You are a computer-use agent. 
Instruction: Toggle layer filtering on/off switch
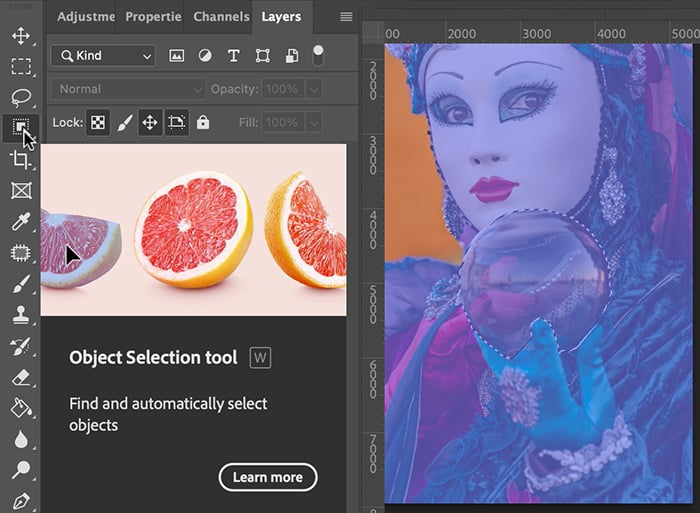coord(318,55)
